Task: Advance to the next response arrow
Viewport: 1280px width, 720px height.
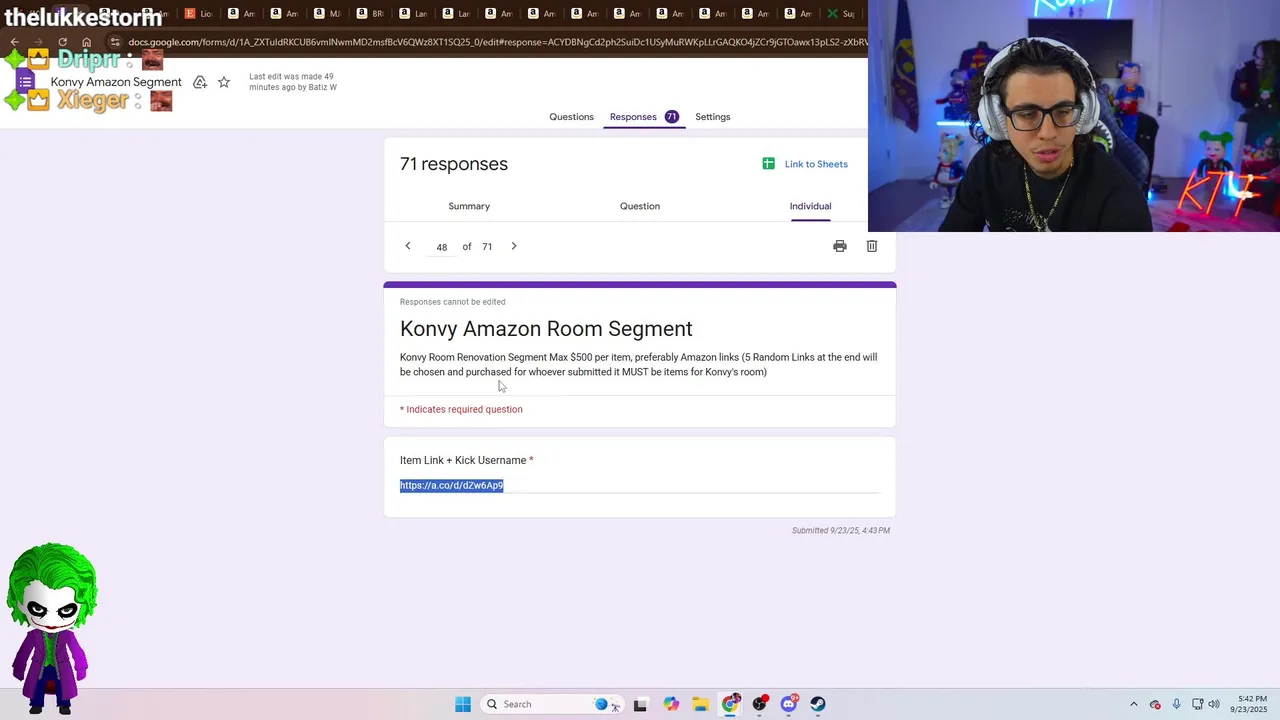Action: (x=514, y=246)
